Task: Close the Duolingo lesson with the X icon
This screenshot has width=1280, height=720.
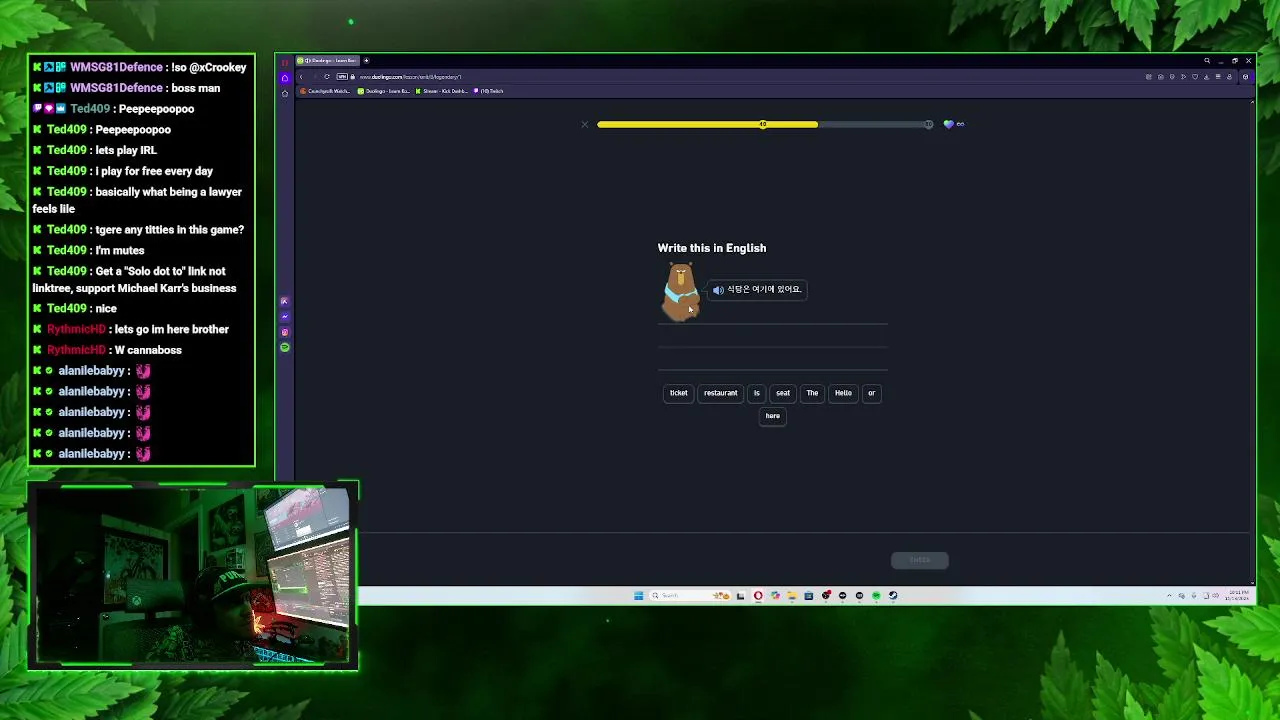Action: [x=585, y=124]
